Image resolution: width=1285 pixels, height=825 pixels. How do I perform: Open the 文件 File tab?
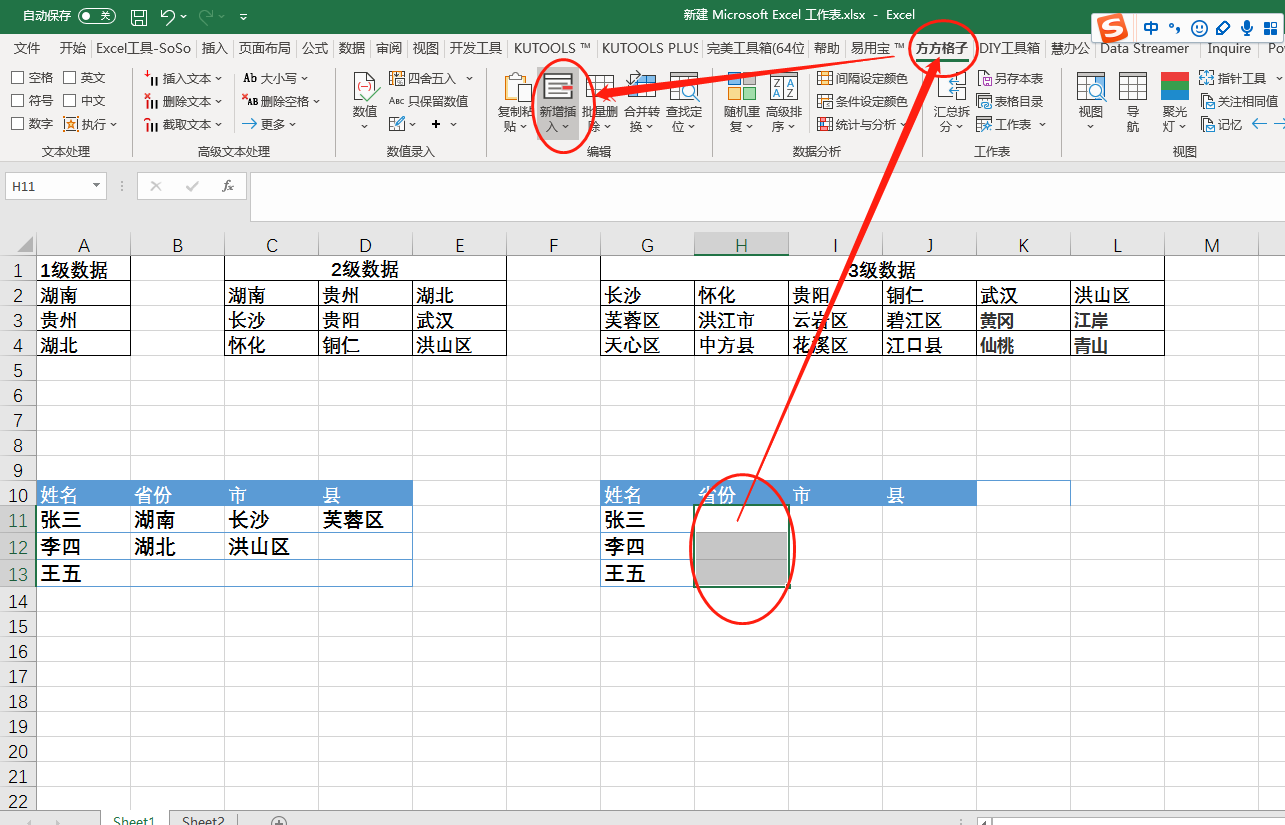click(27, 48)
